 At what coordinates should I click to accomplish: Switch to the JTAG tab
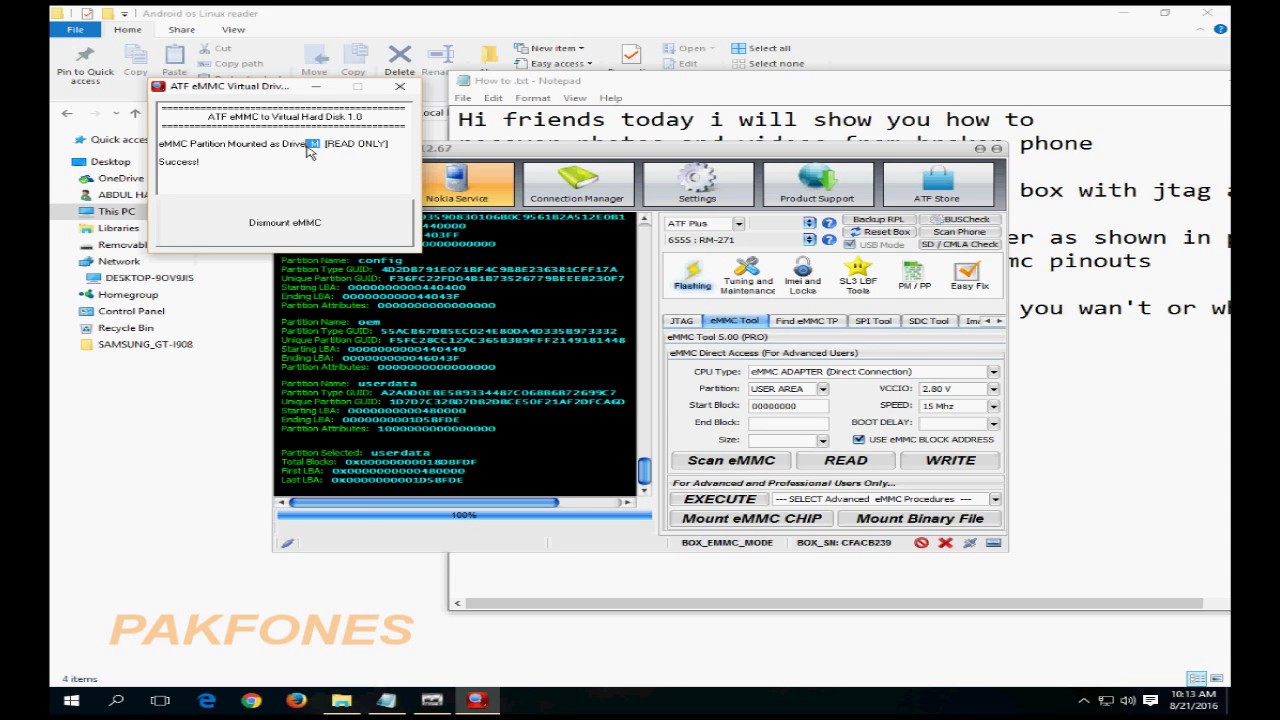(681, 321)
